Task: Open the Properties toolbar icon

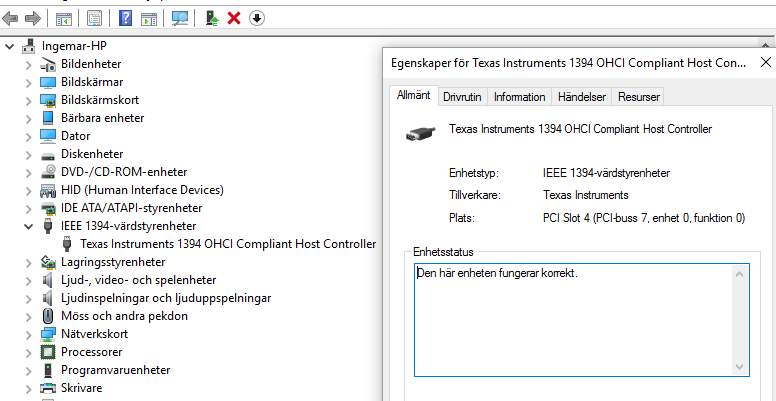Action: 94,19
